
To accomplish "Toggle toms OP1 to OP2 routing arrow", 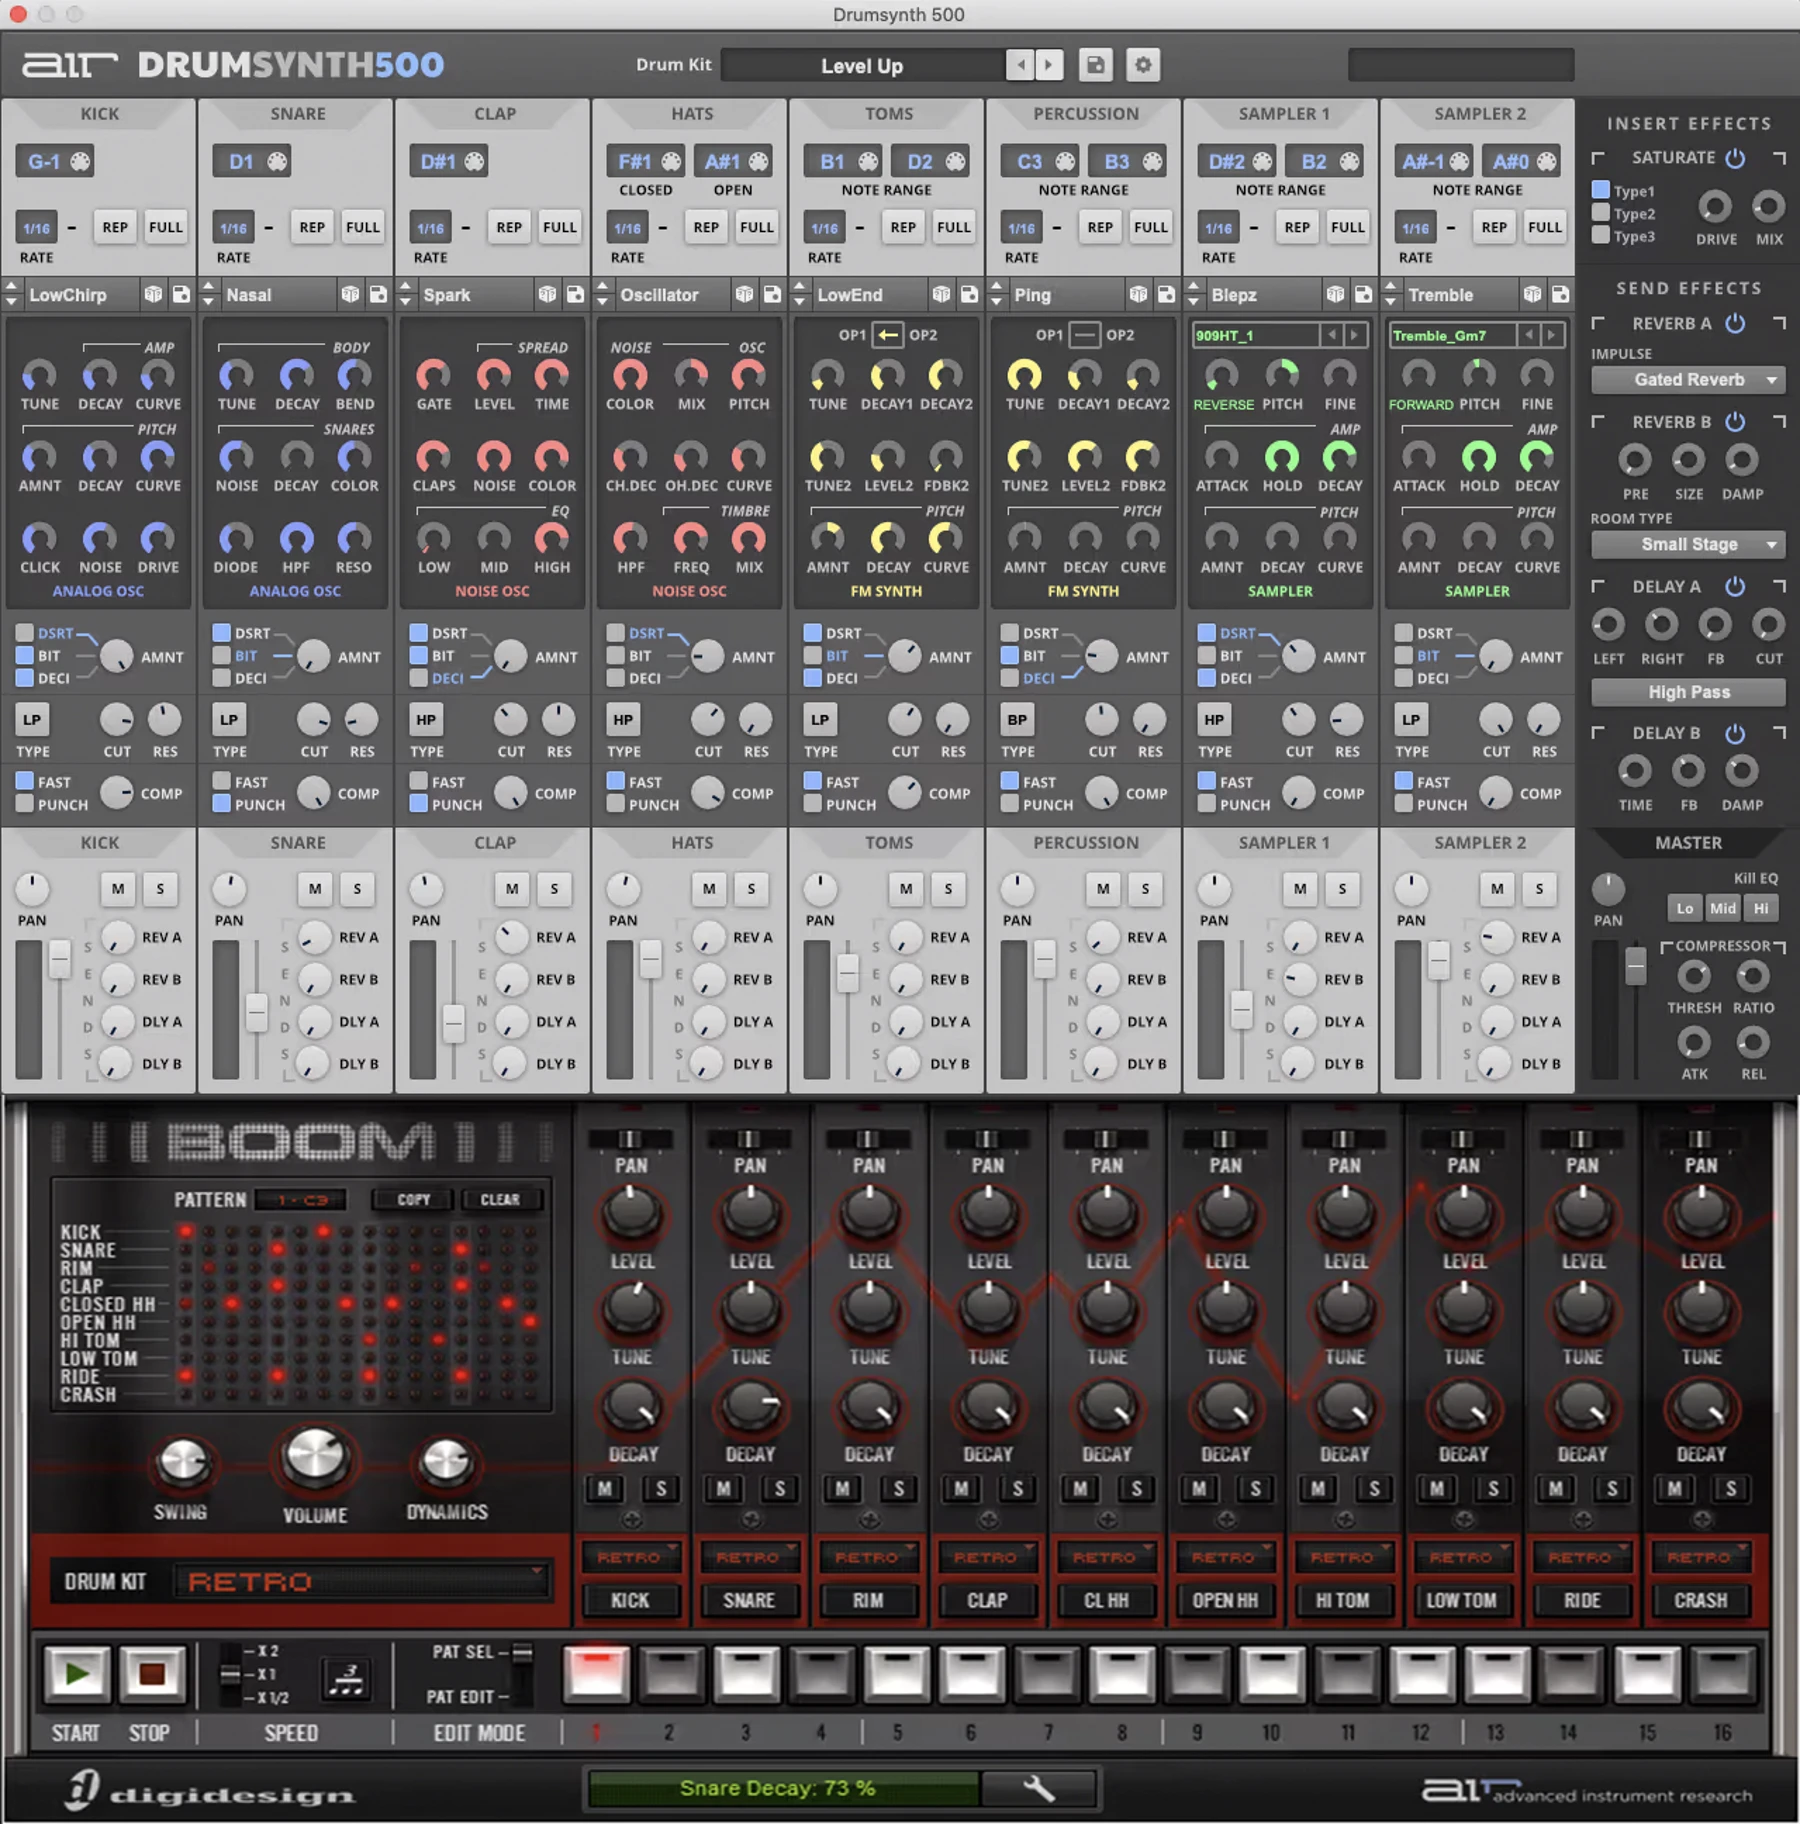I will (887, 335).
